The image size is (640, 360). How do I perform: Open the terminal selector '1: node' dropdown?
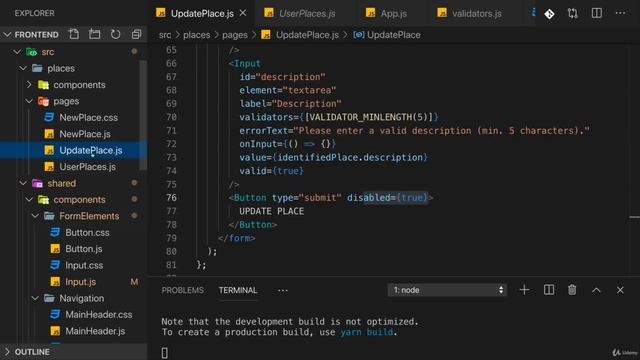point(447,290)
